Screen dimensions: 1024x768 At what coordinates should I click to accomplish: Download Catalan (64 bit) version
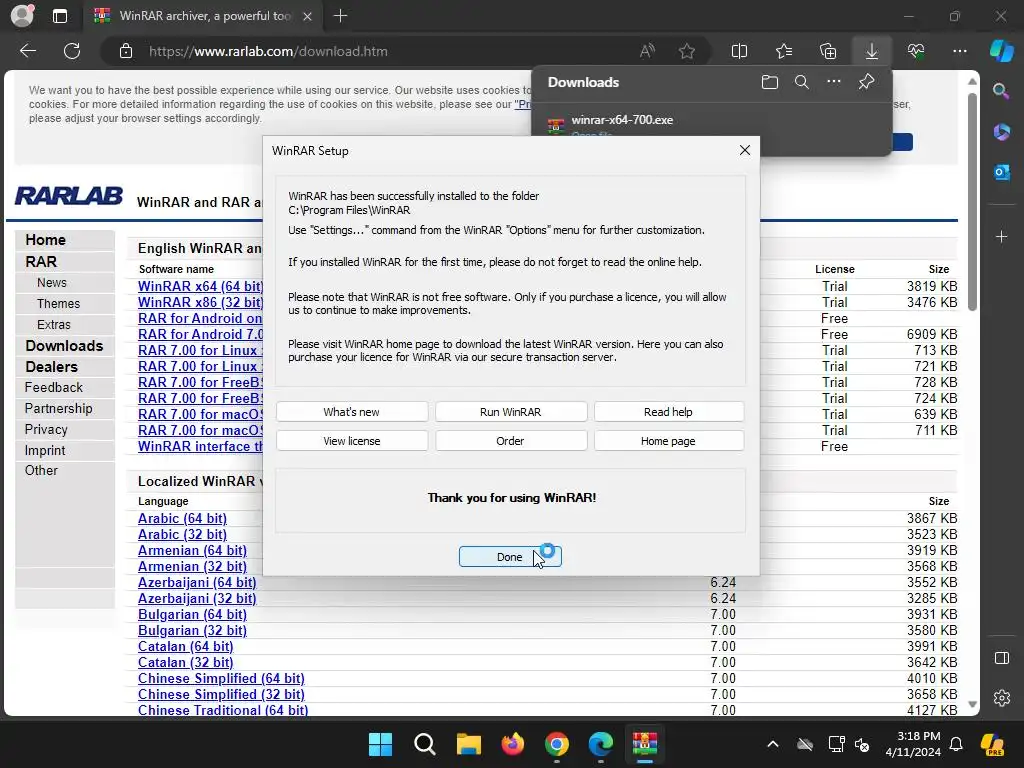pyautogui.click(x=185, y=647)
